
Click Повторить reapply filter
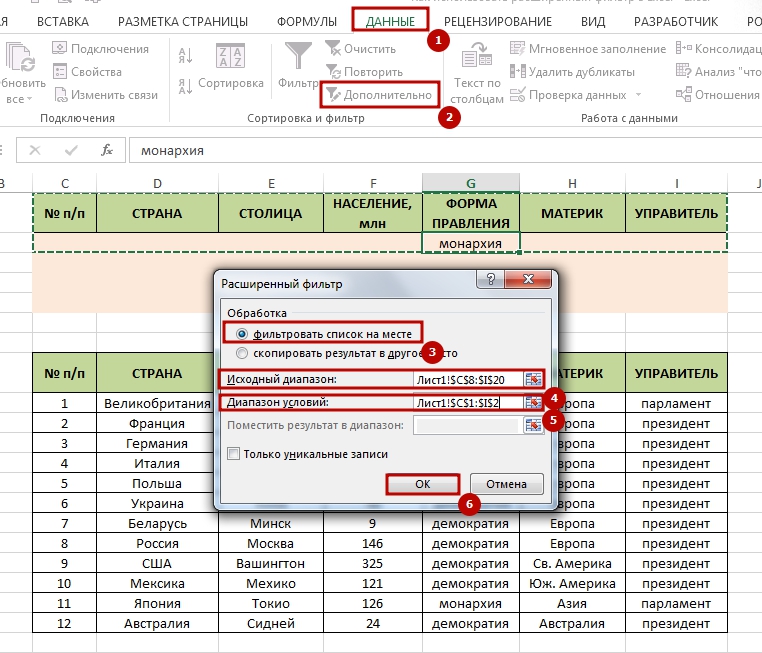[x=364, y=71]
